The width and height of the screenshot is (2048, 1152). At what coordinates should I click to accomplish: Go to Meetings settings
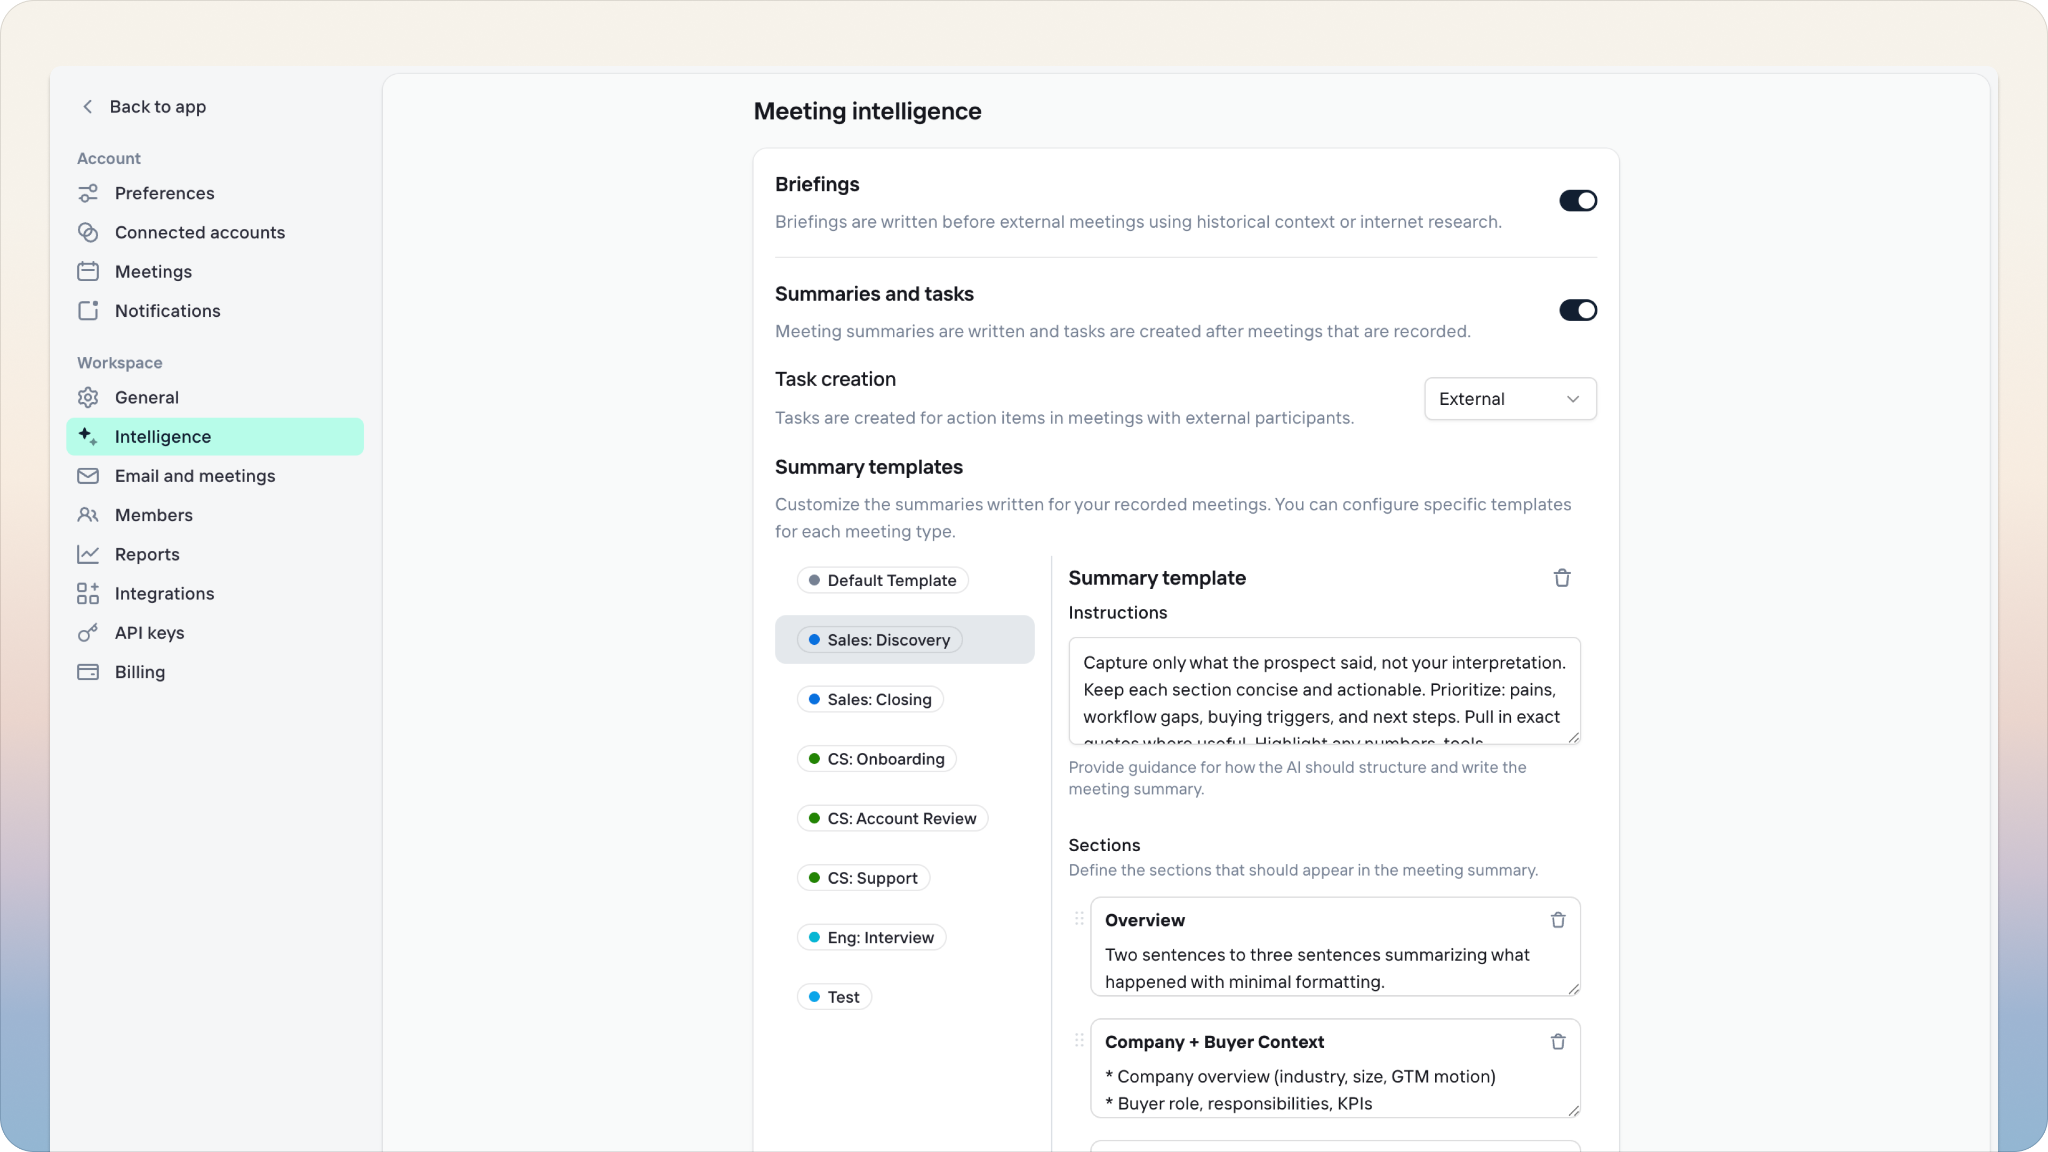click(x=215, y=272)
